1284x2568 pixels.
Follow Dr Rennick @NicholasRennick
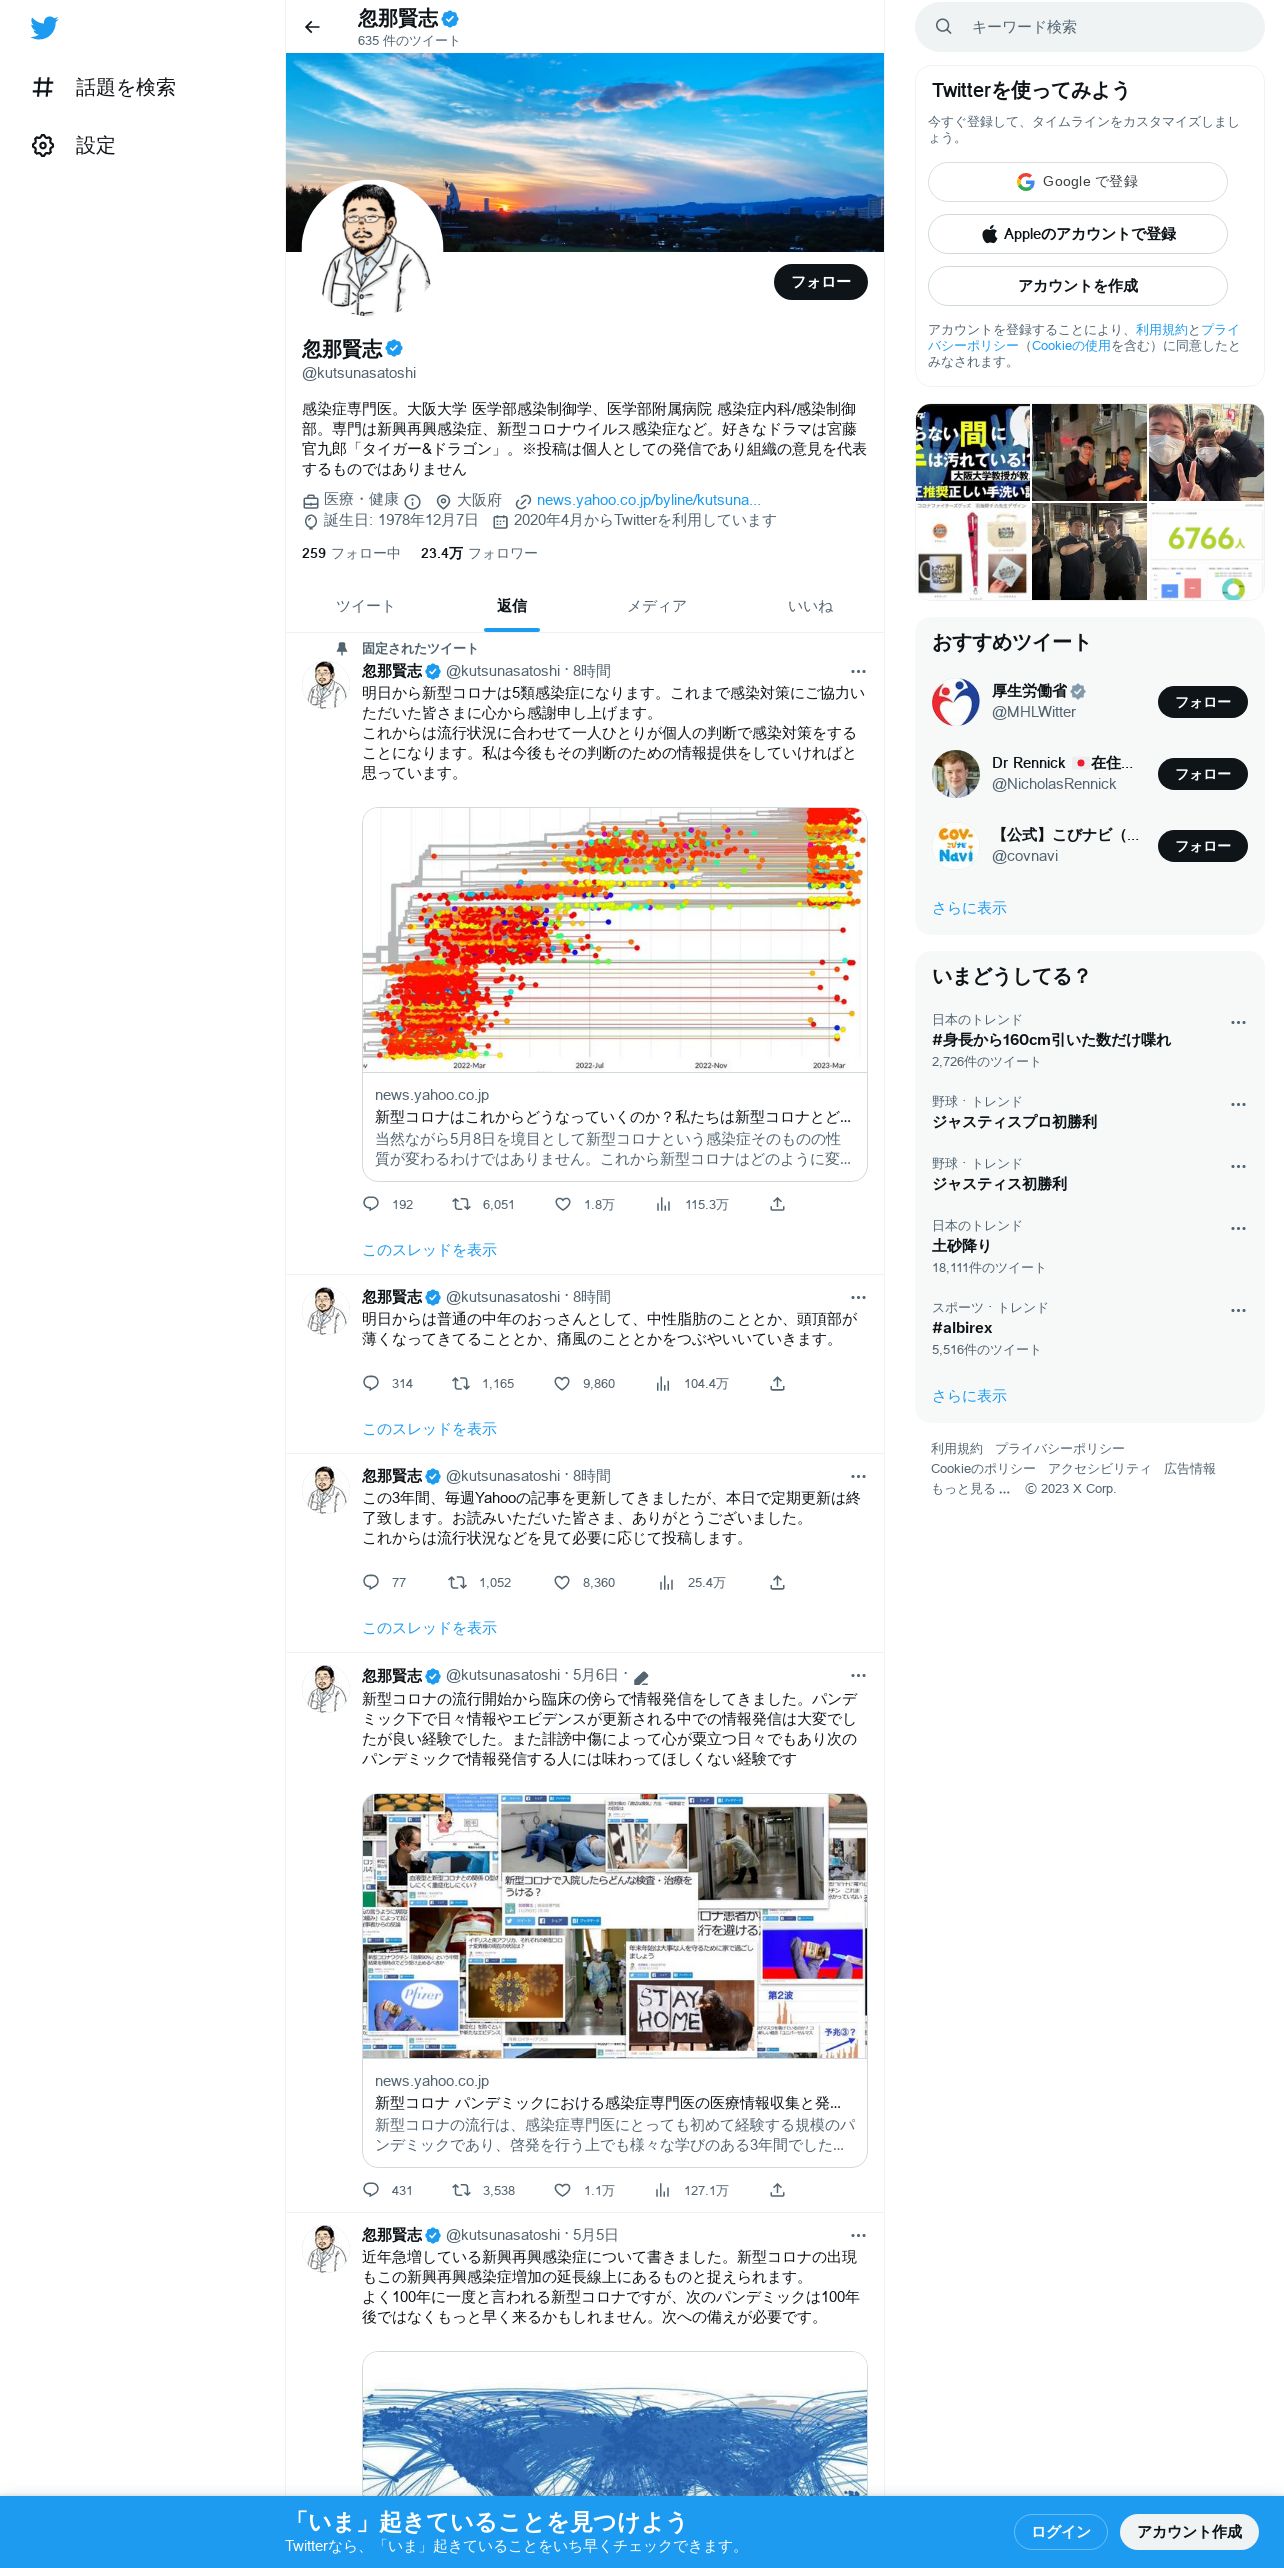click(1202, 774)
